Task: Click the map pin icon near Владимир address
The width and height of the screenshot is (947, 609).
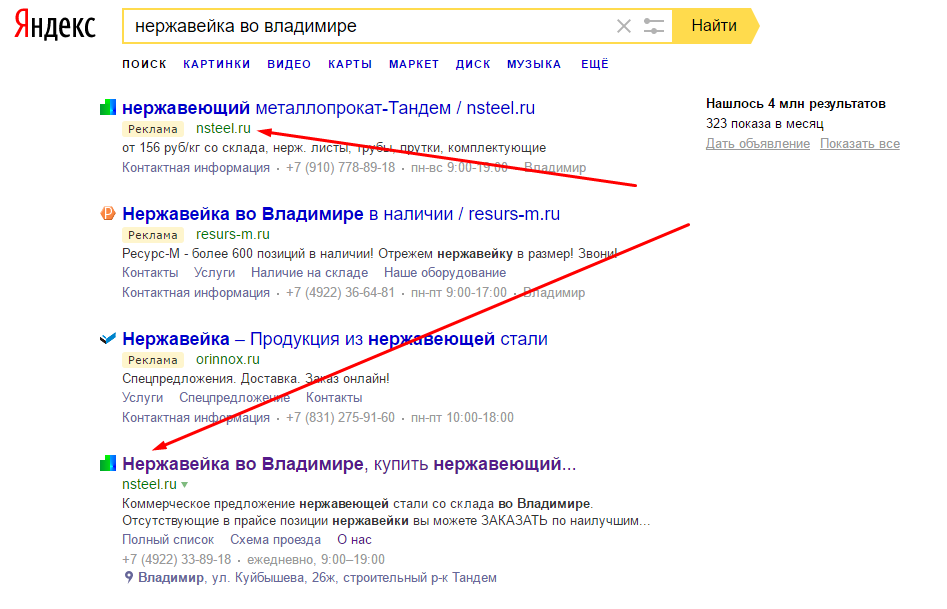Action: click(x=129, y=578)
